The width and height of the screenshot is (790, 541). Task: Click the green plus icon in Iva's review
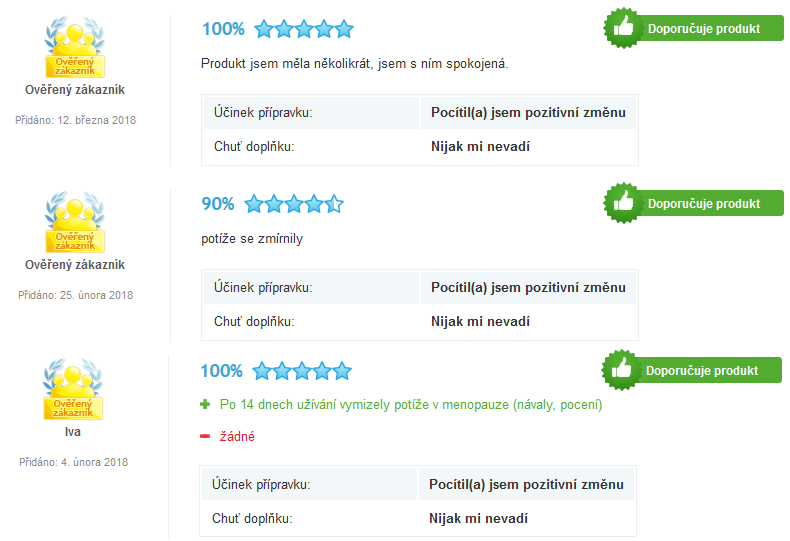click(205, 404)
